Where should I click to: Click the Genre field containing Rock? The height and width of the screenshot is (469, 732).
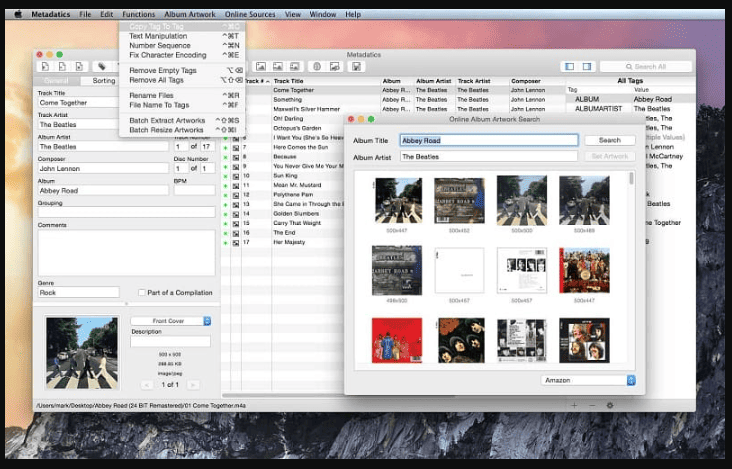78,293
